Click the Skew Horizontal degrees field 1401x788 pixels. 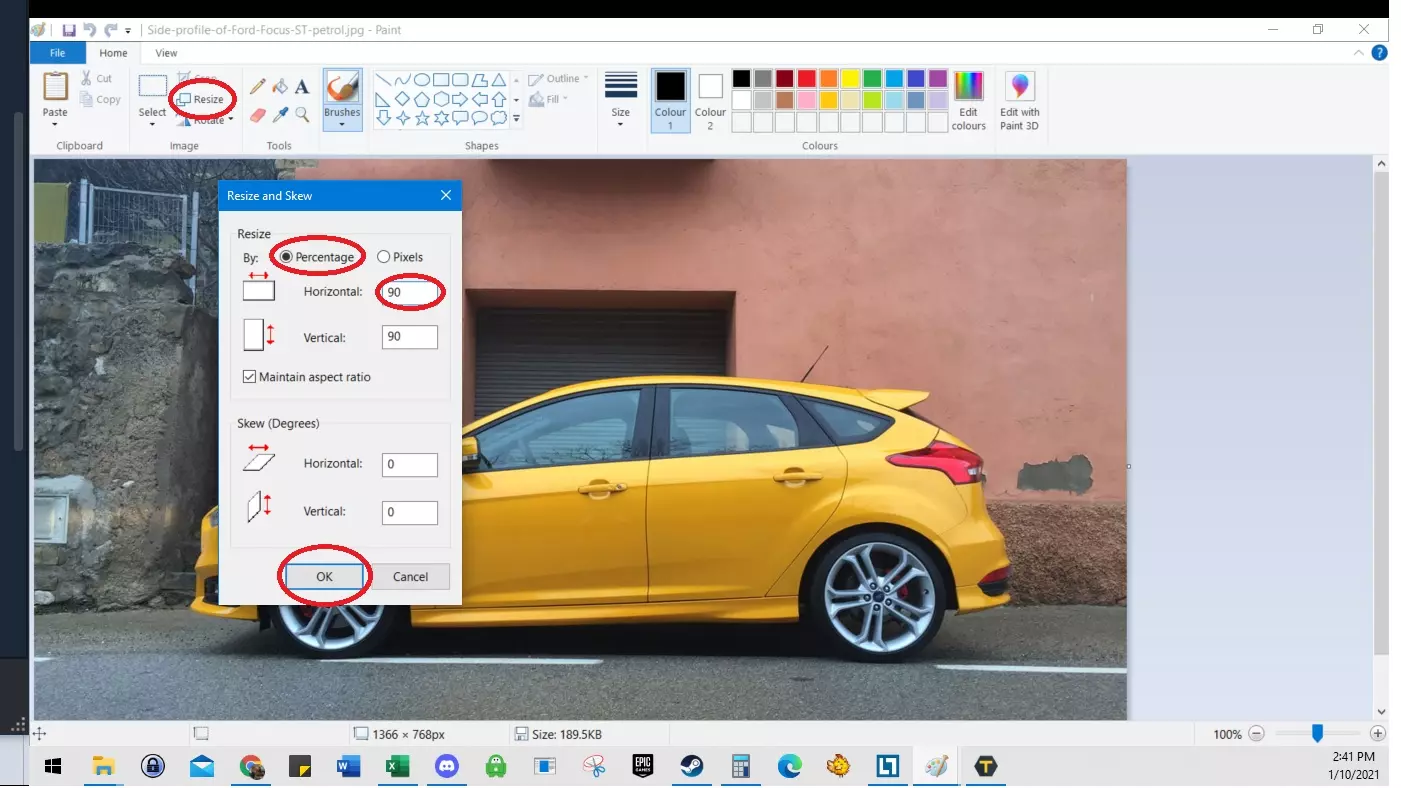(410, 464)
